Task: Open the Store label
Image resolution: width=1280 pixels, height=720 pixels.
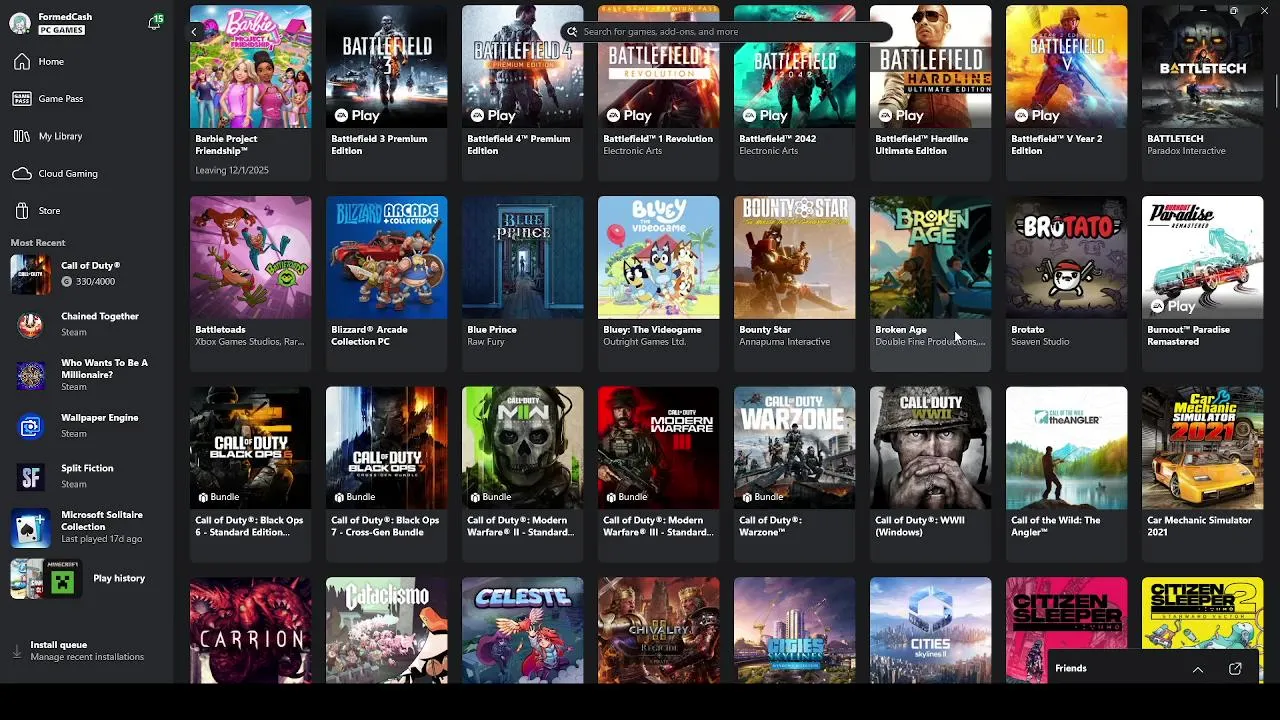Action: coord(49,211)
